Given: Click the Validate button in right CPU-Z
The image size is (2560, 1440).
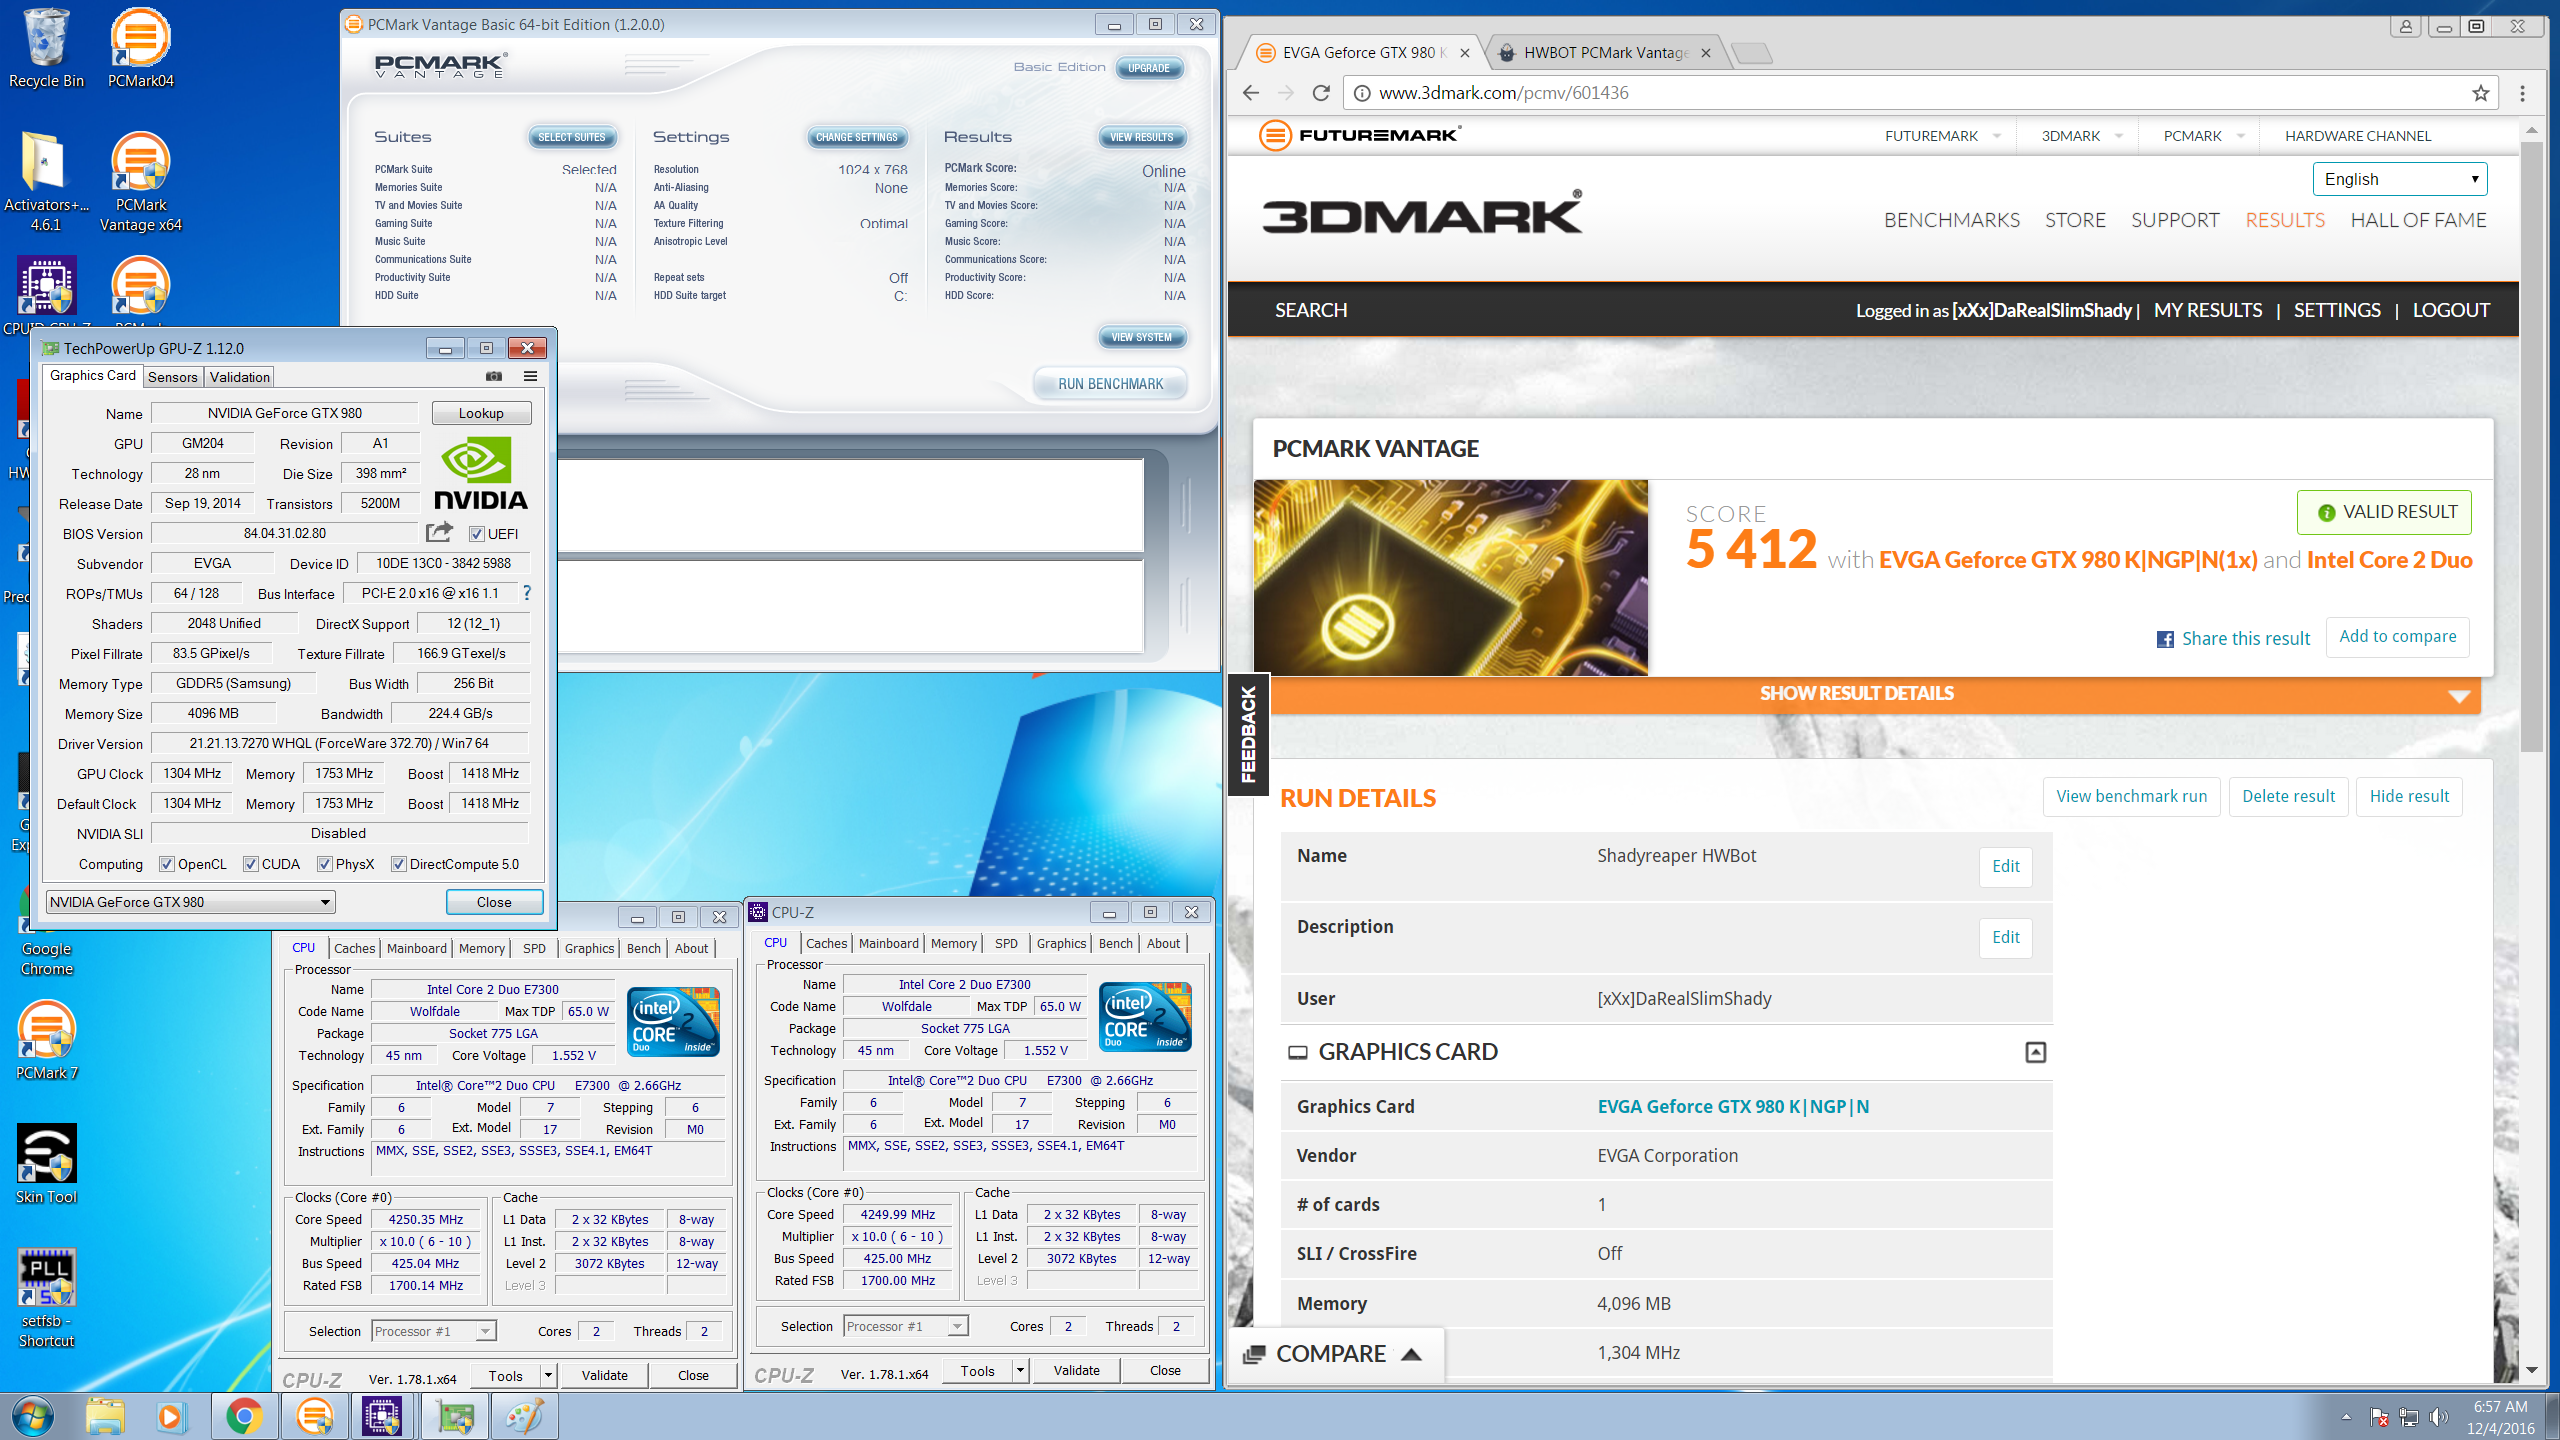Looking at the screenshot, I should pyautogui.click(x=1076, y=1370).
